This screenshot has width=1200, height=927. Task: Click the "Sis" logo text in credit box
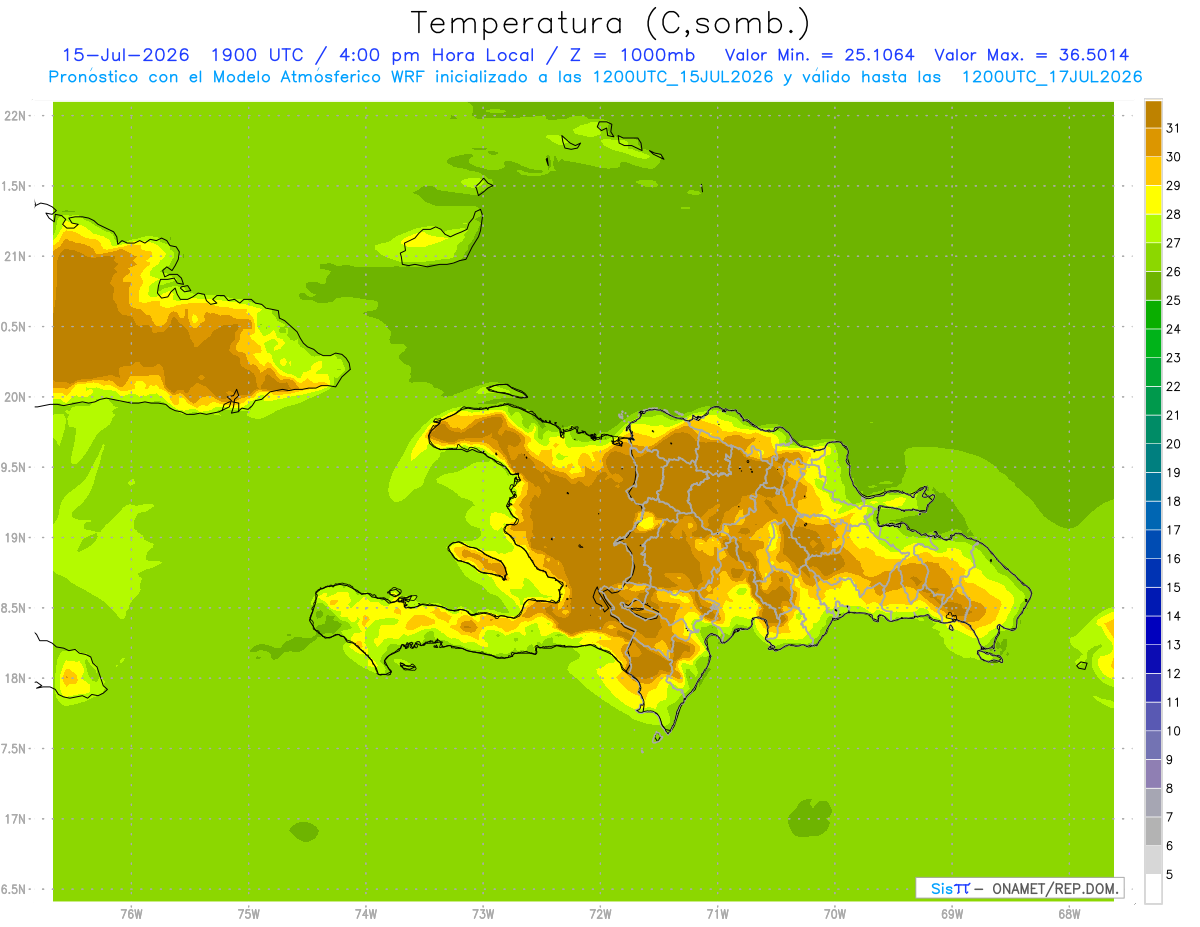(x=942, y=888)
